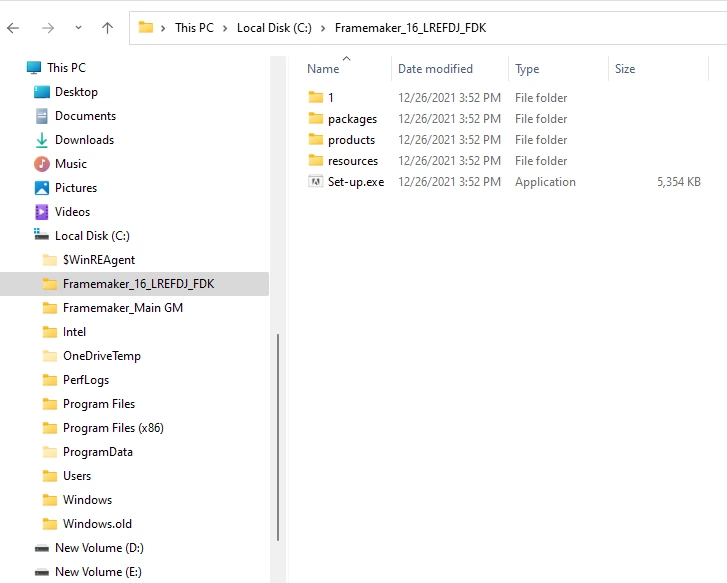Open OneDriveTemp folder in the tree
Image resolution: width=727 pixels, height=583 pixels.
(102, 356)
